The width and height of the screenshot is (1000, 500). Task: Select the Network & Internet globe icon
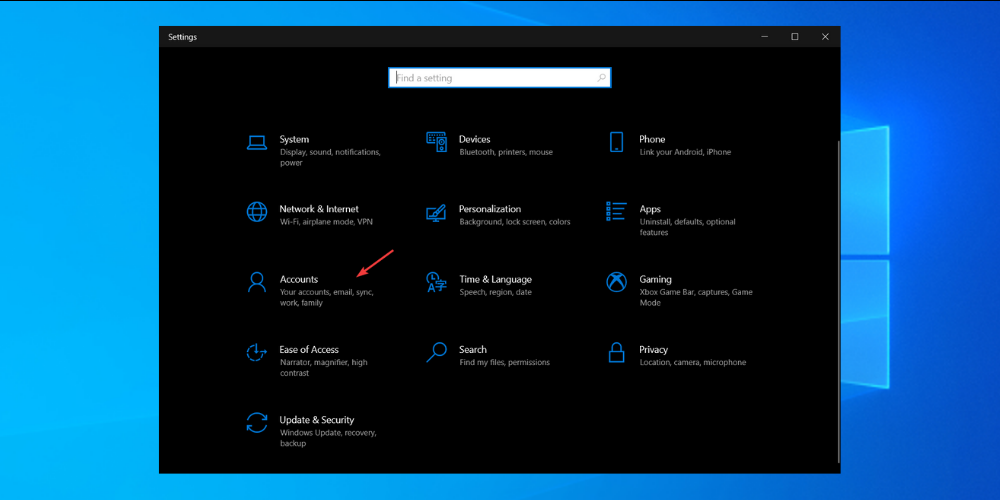click(x=256, y=212)
